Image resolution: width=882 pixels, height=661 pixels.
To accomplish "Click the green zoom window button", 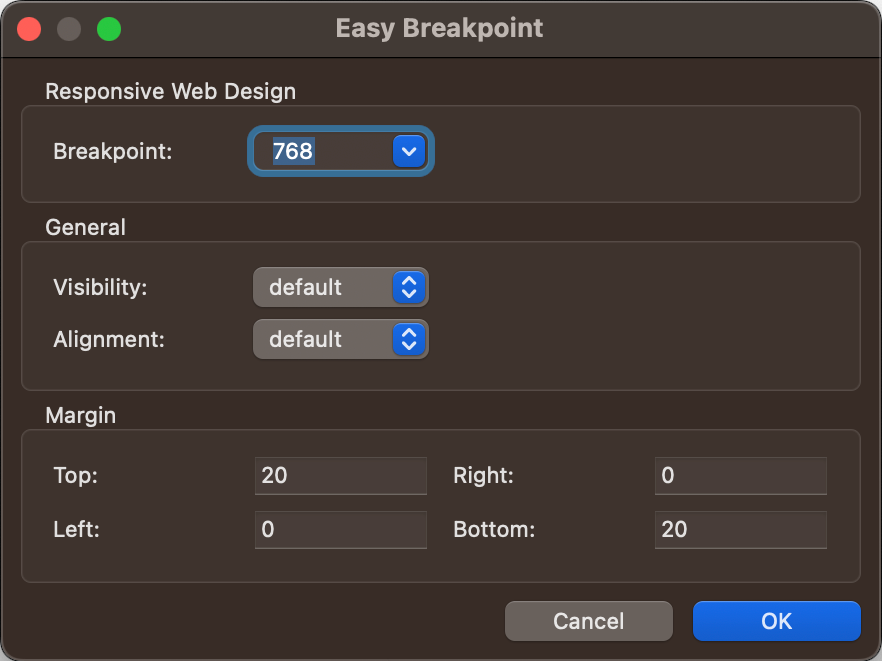I will click(109, 29).
